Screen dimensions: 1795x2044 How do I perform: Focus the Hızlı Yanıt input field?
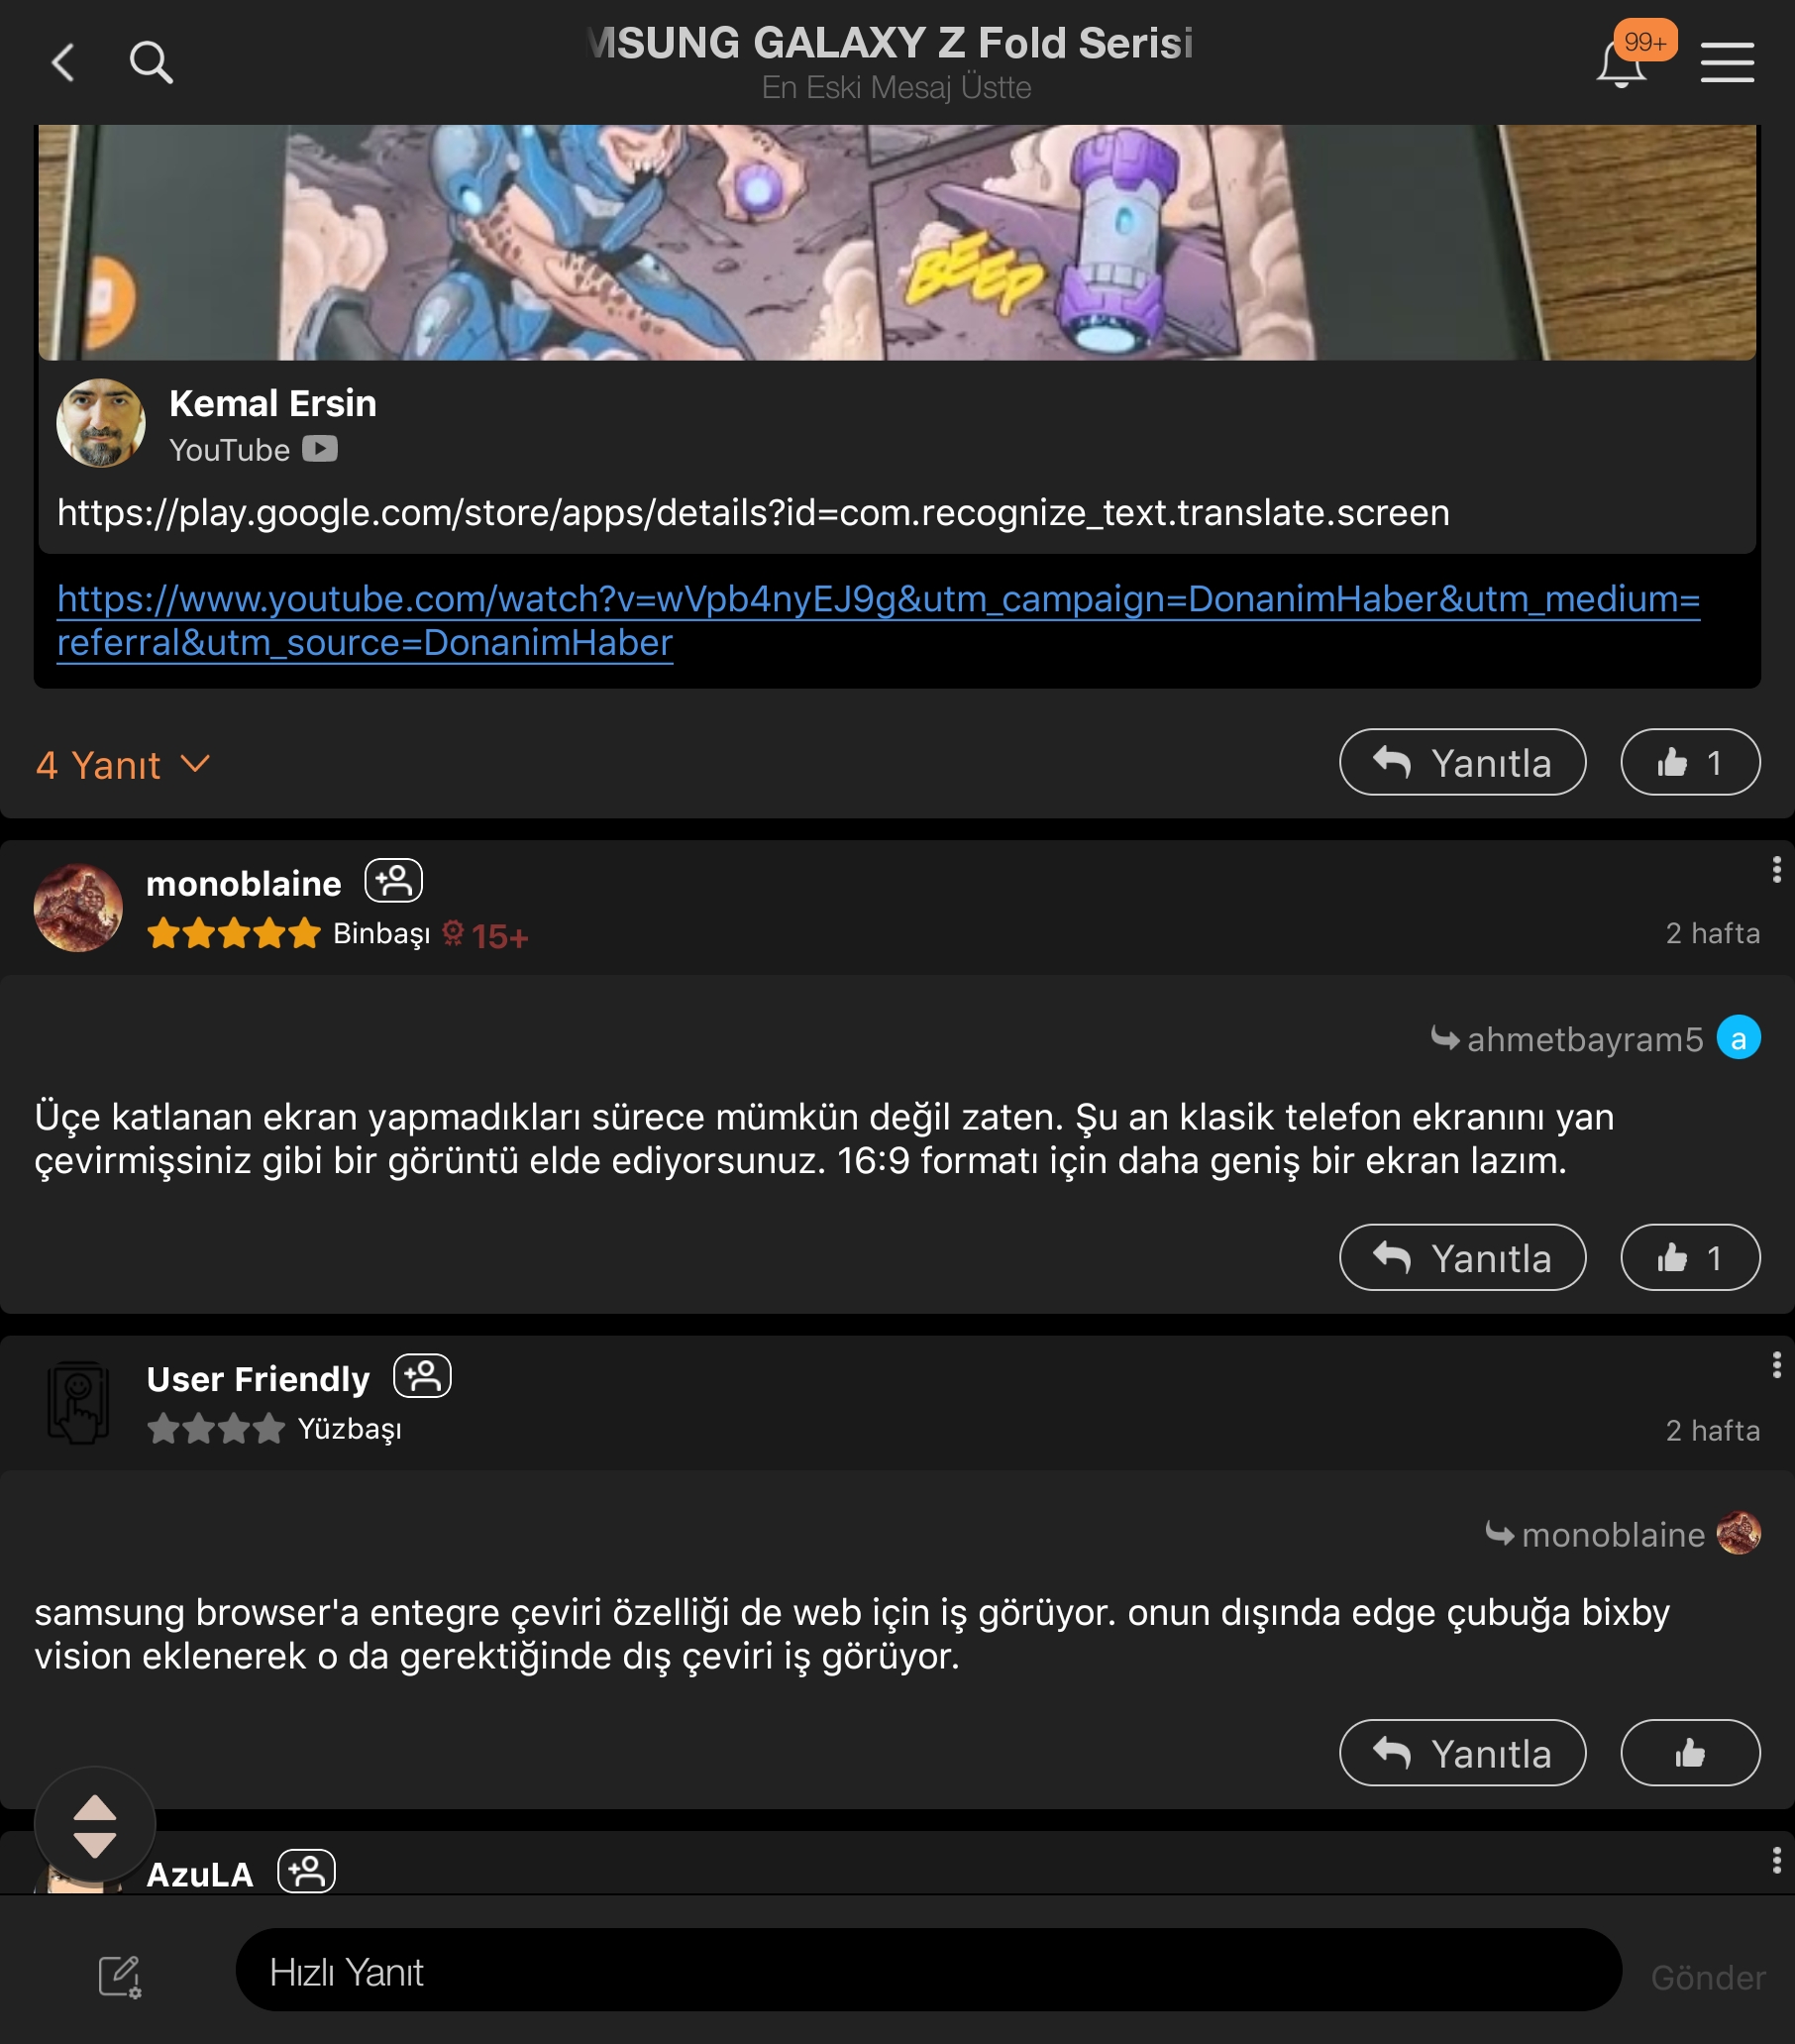tap(928, 1972)
